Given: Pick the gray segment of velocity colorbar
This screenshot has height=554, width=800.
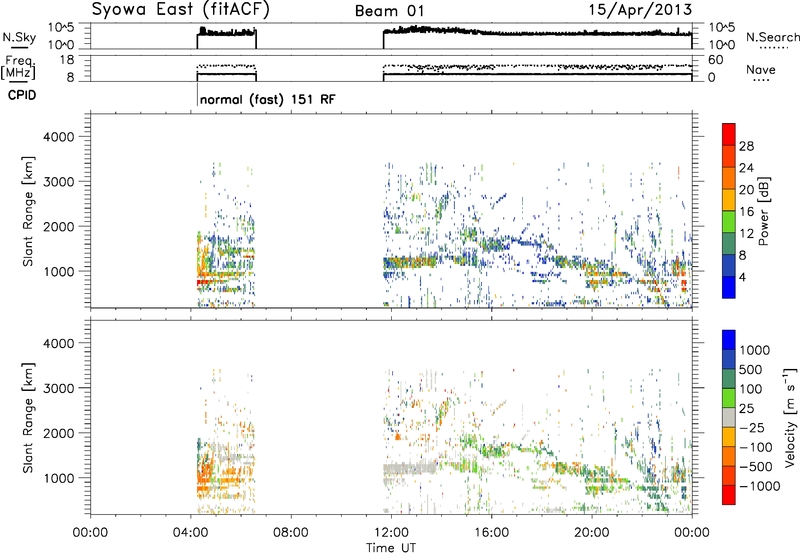Looking at the screenshot, I should tap(729, 418).
